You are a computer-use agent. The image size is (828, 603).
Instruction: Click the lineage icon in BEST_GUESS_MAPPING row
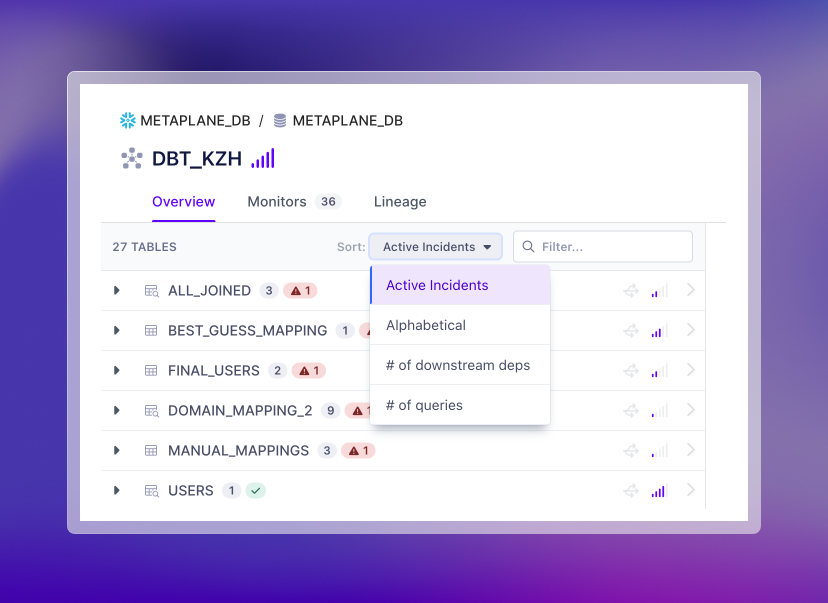coord(631,331)
